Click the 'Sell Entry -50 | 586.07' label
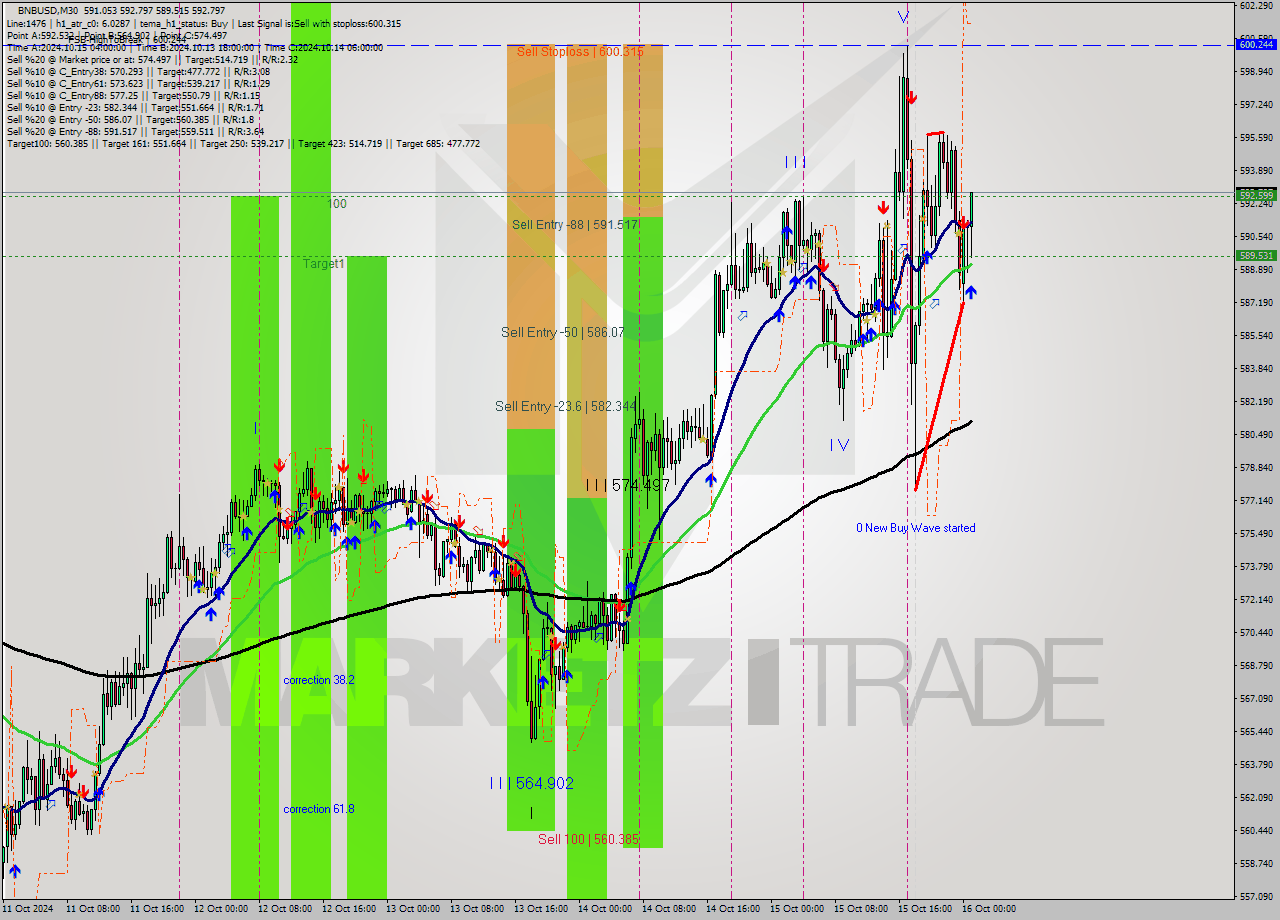Image resolution: width=1280 pixels, height=920 pixels. pyautogui.click(x=563, y=332)
